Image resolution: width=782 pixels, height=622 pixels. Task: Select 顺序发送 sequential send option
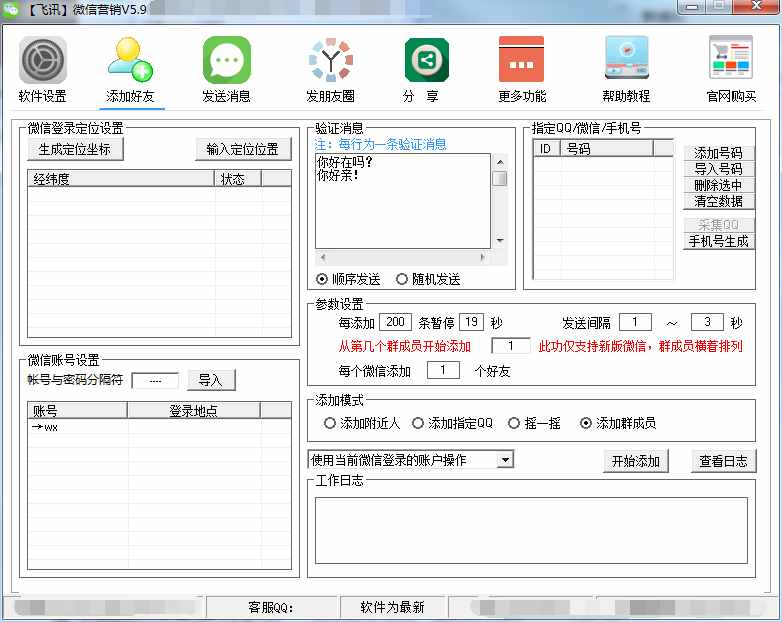tap(348, 279)
